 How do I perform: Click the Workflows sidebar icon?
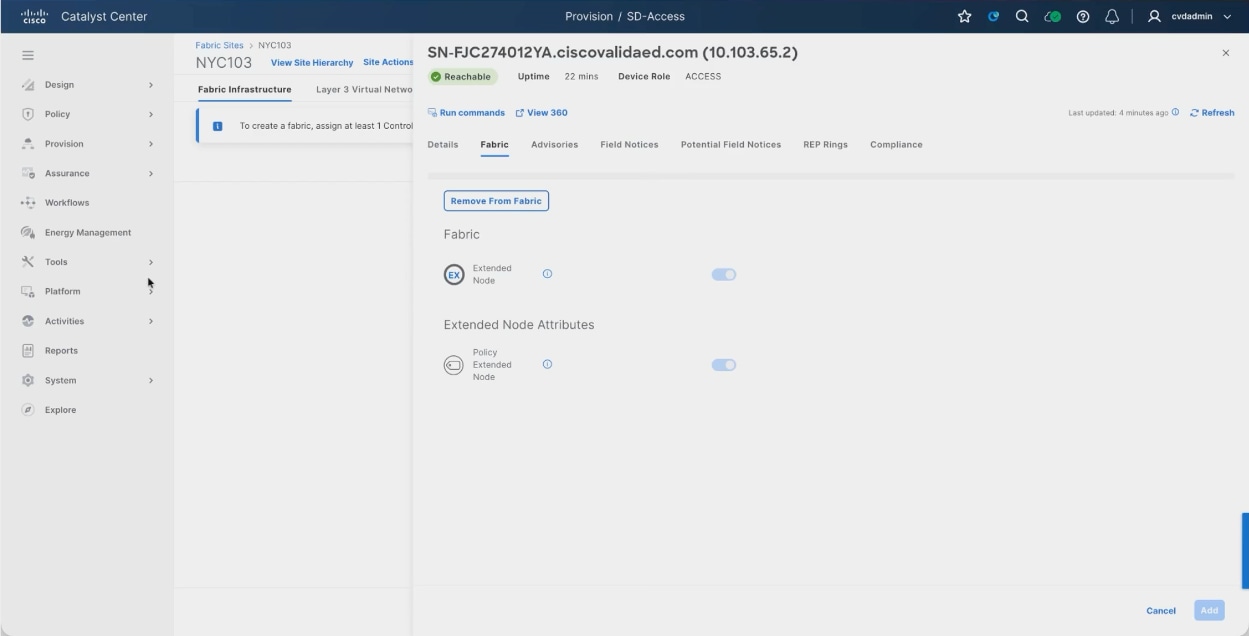[x=28, y=203]
